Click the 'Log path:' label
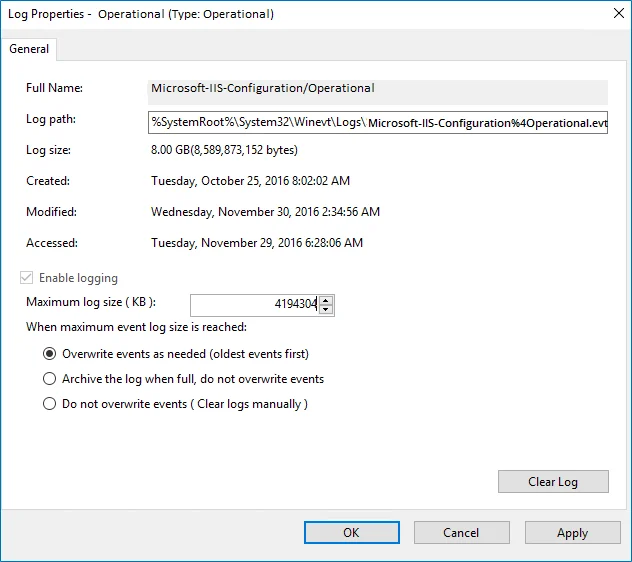This screenshot has height=562, width=632. pyautogui.click(x=51, y=119)
